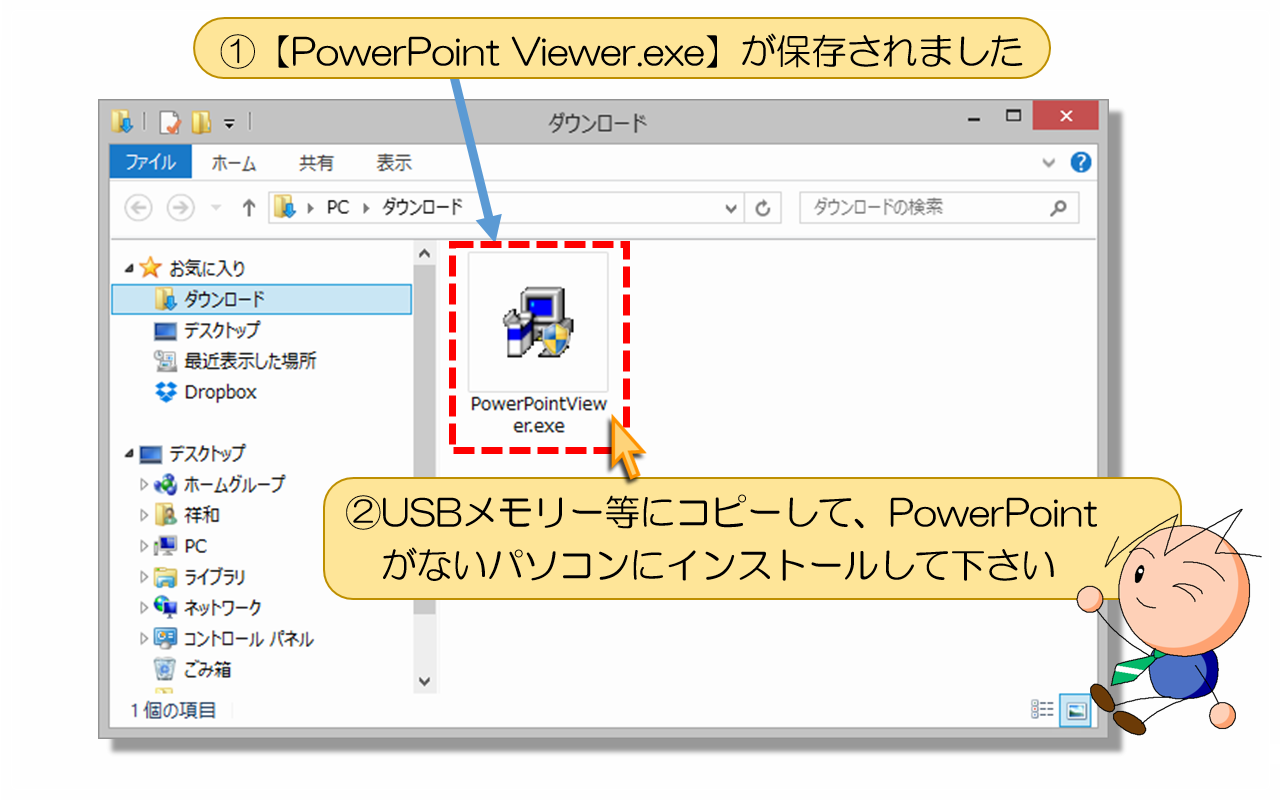Click the ライブラリ folder icon in tree

[166, 577]
